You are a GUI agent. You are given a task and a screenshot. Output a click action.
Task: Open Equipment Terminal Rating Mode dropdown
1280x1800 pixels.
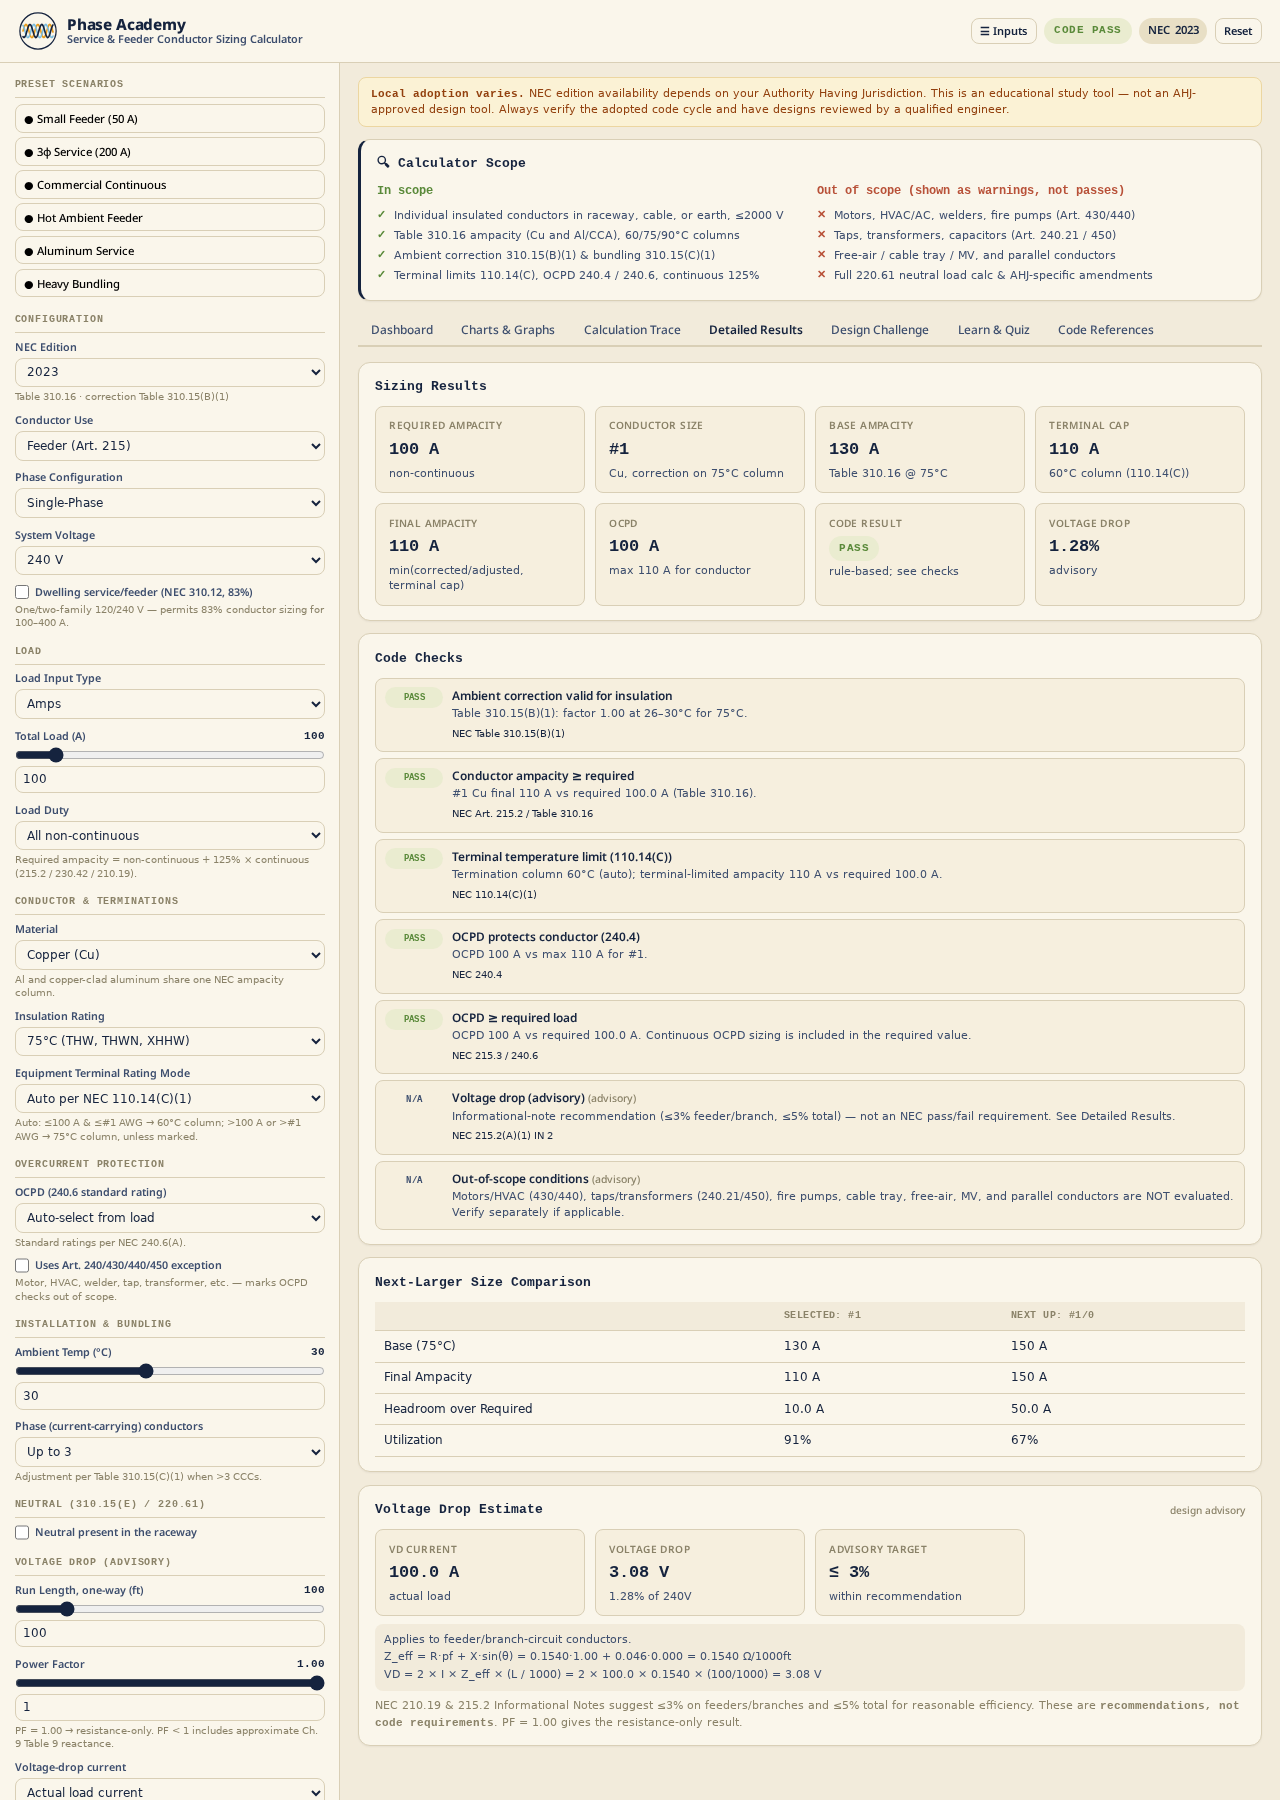click(170, 1098)
